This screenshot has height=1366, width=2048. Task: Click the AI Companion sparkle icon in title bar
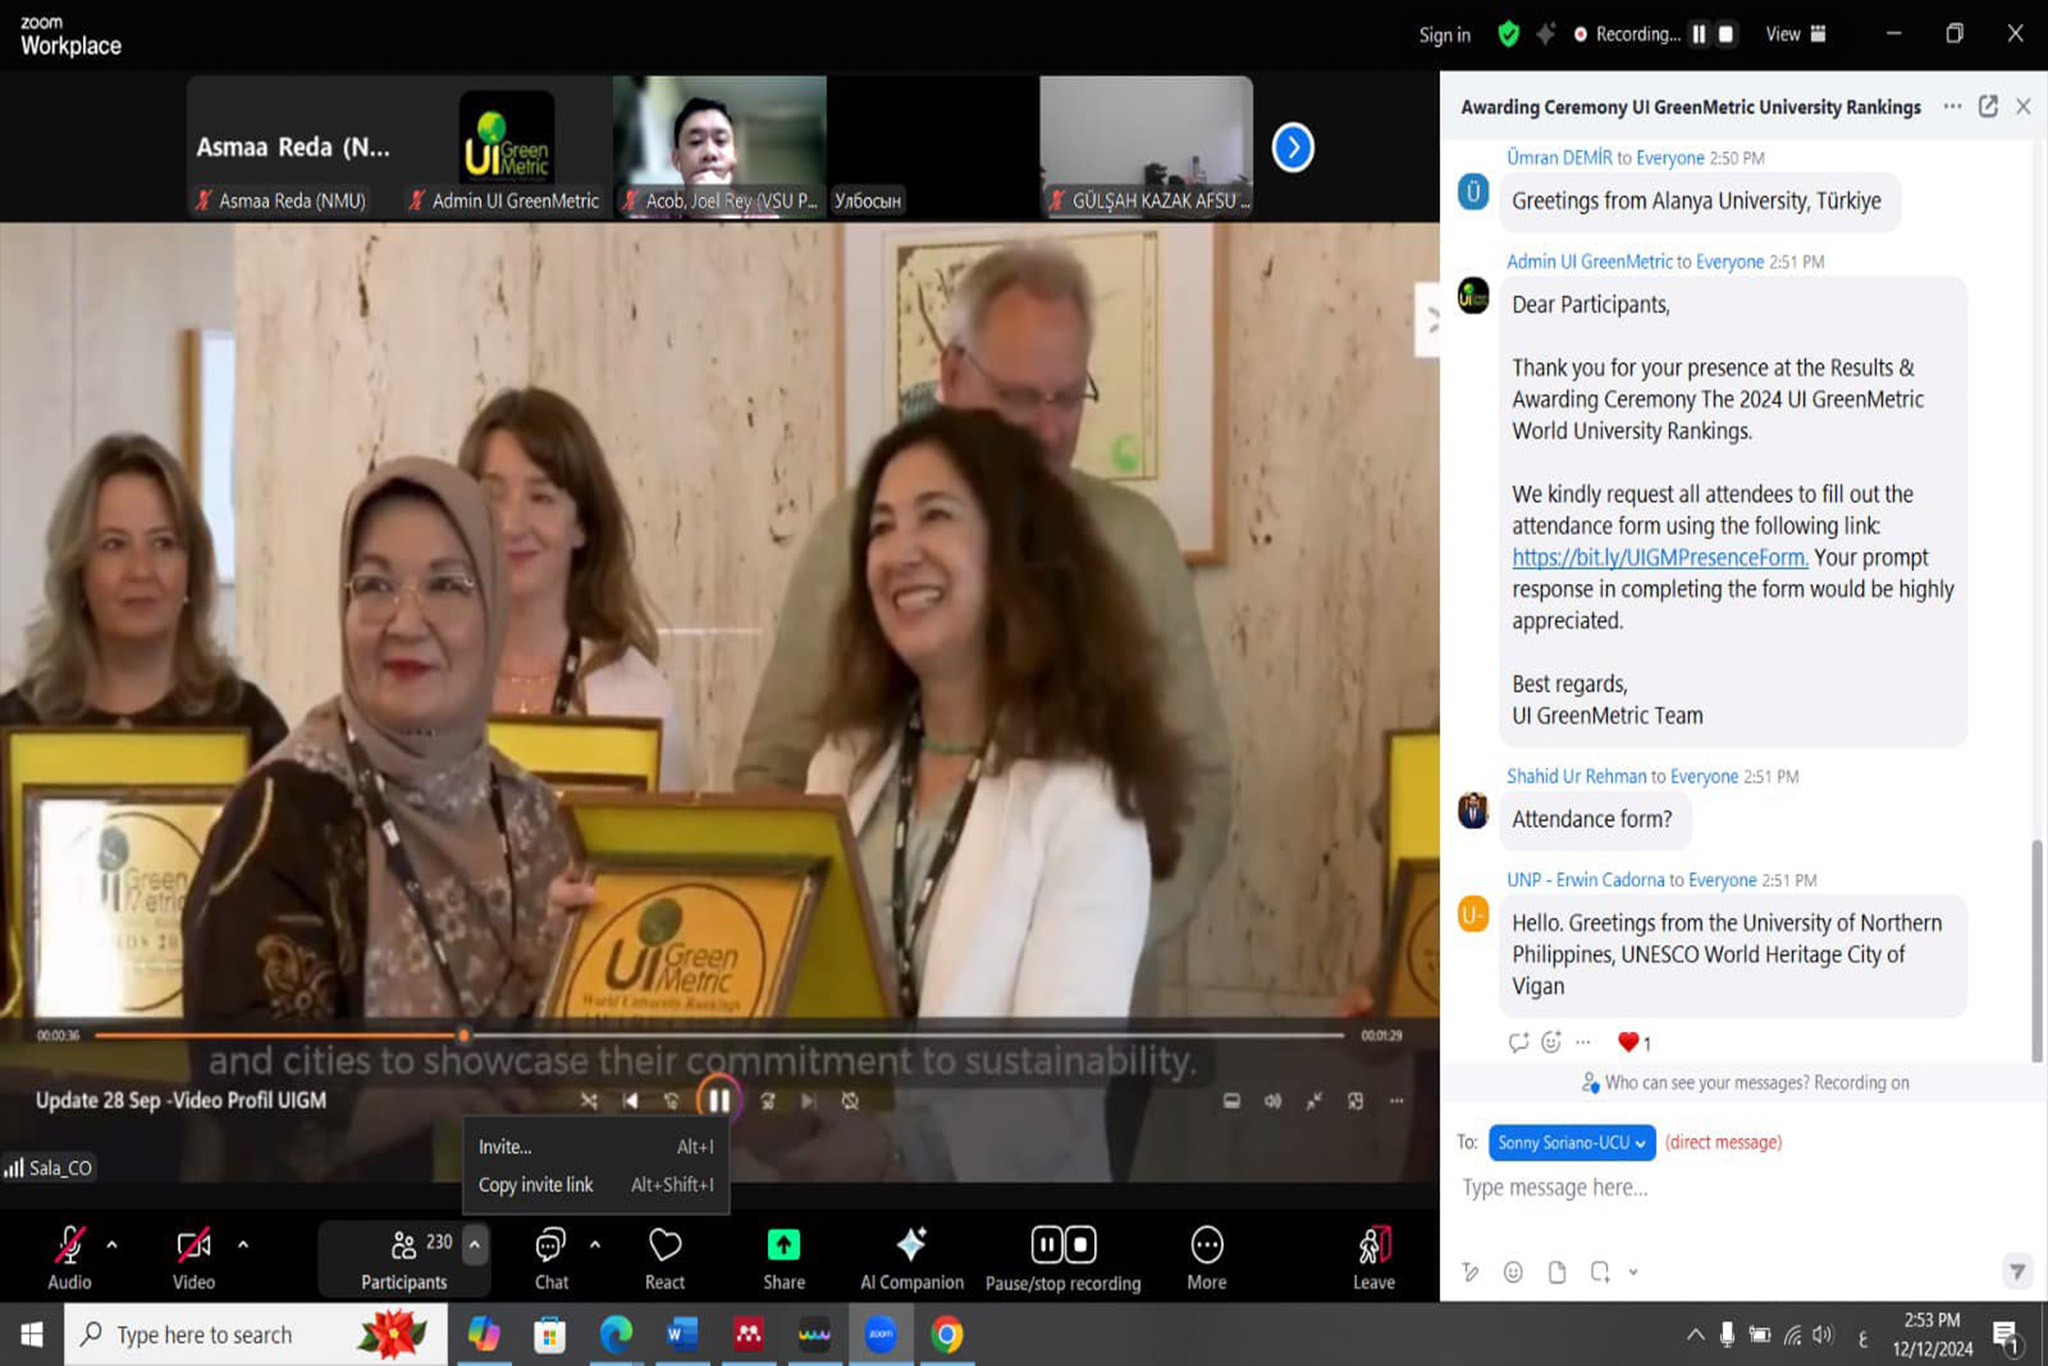1546,34
